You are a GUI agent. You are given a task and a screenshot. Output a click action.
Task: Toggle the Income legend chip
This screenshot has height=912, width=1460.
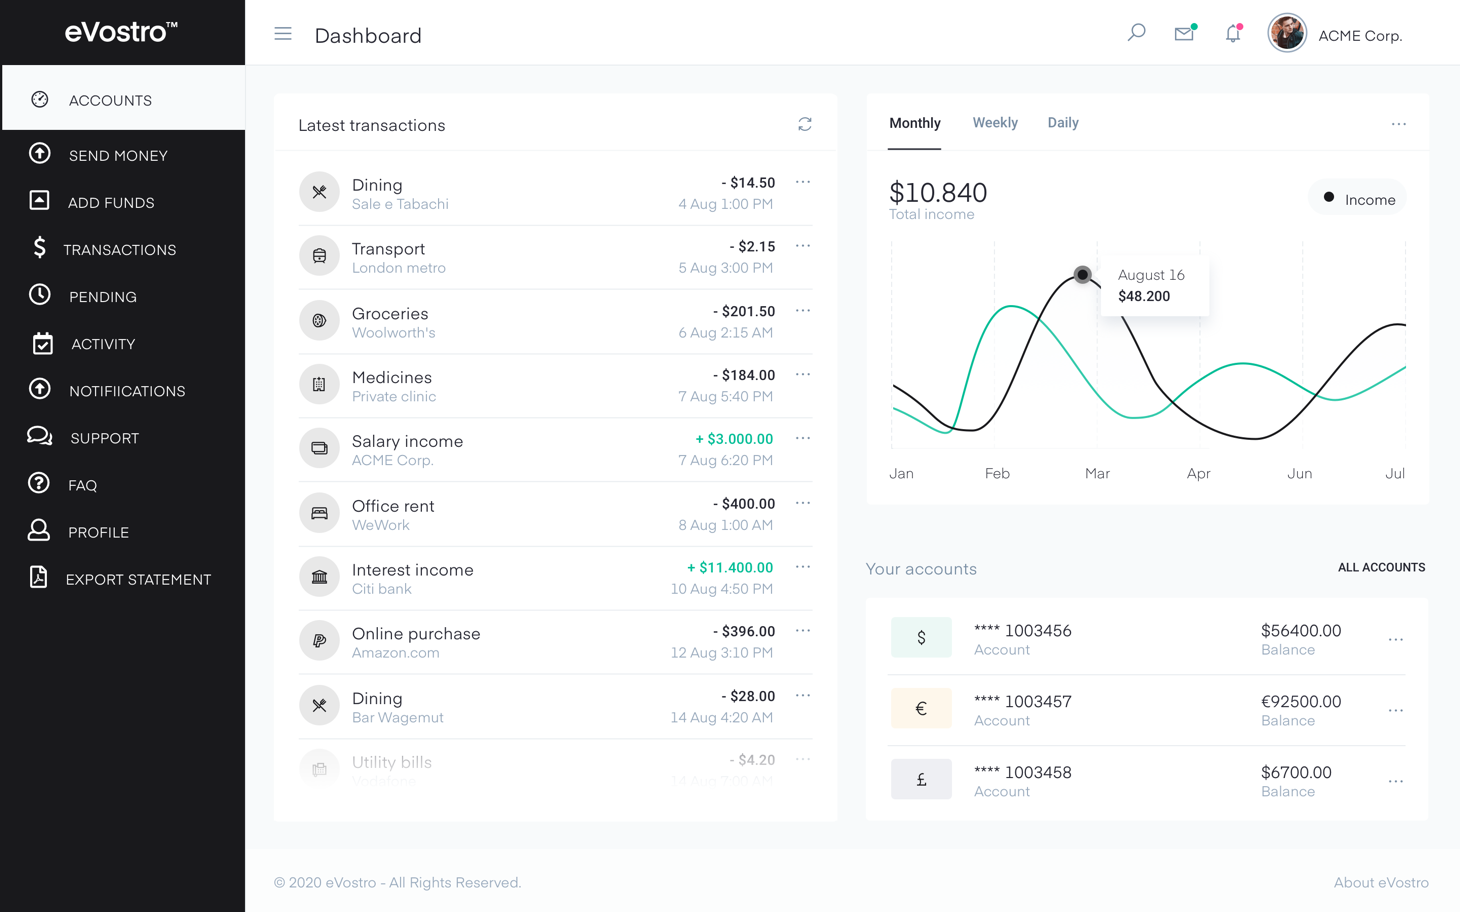(x=1357, y=199)
